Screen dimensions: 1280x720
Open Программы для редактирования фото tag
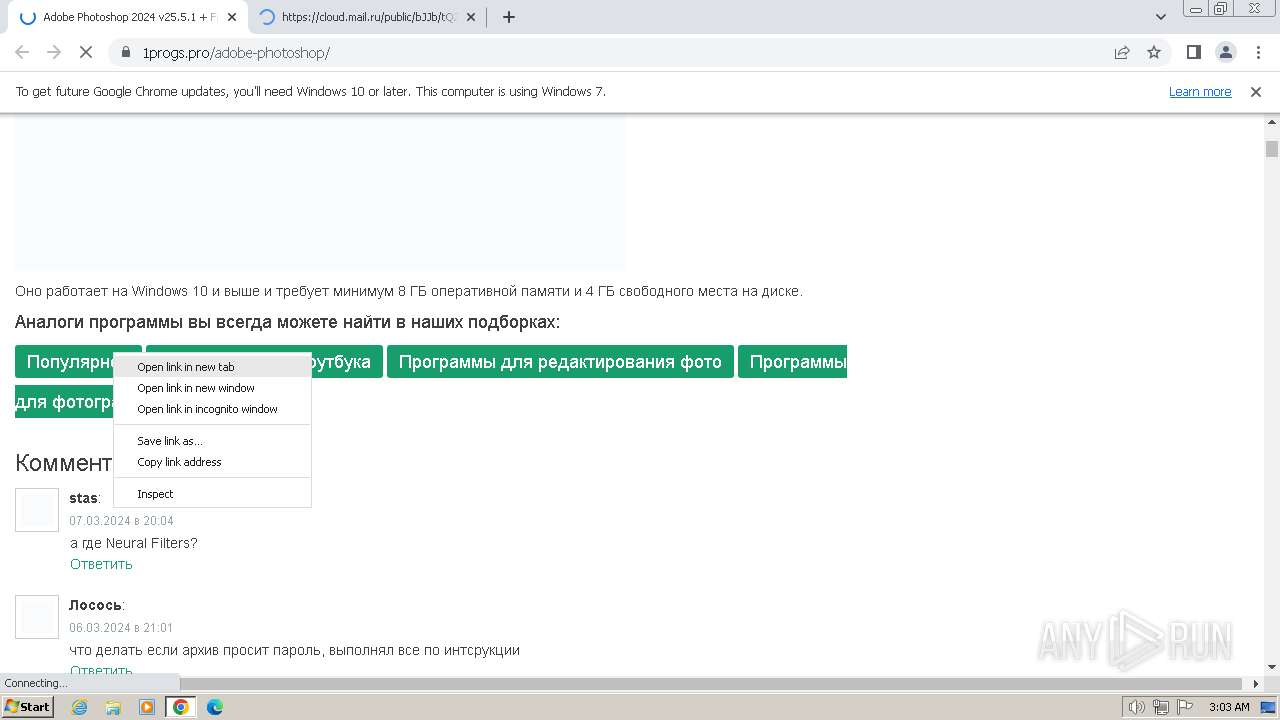[x=560, y=362]
